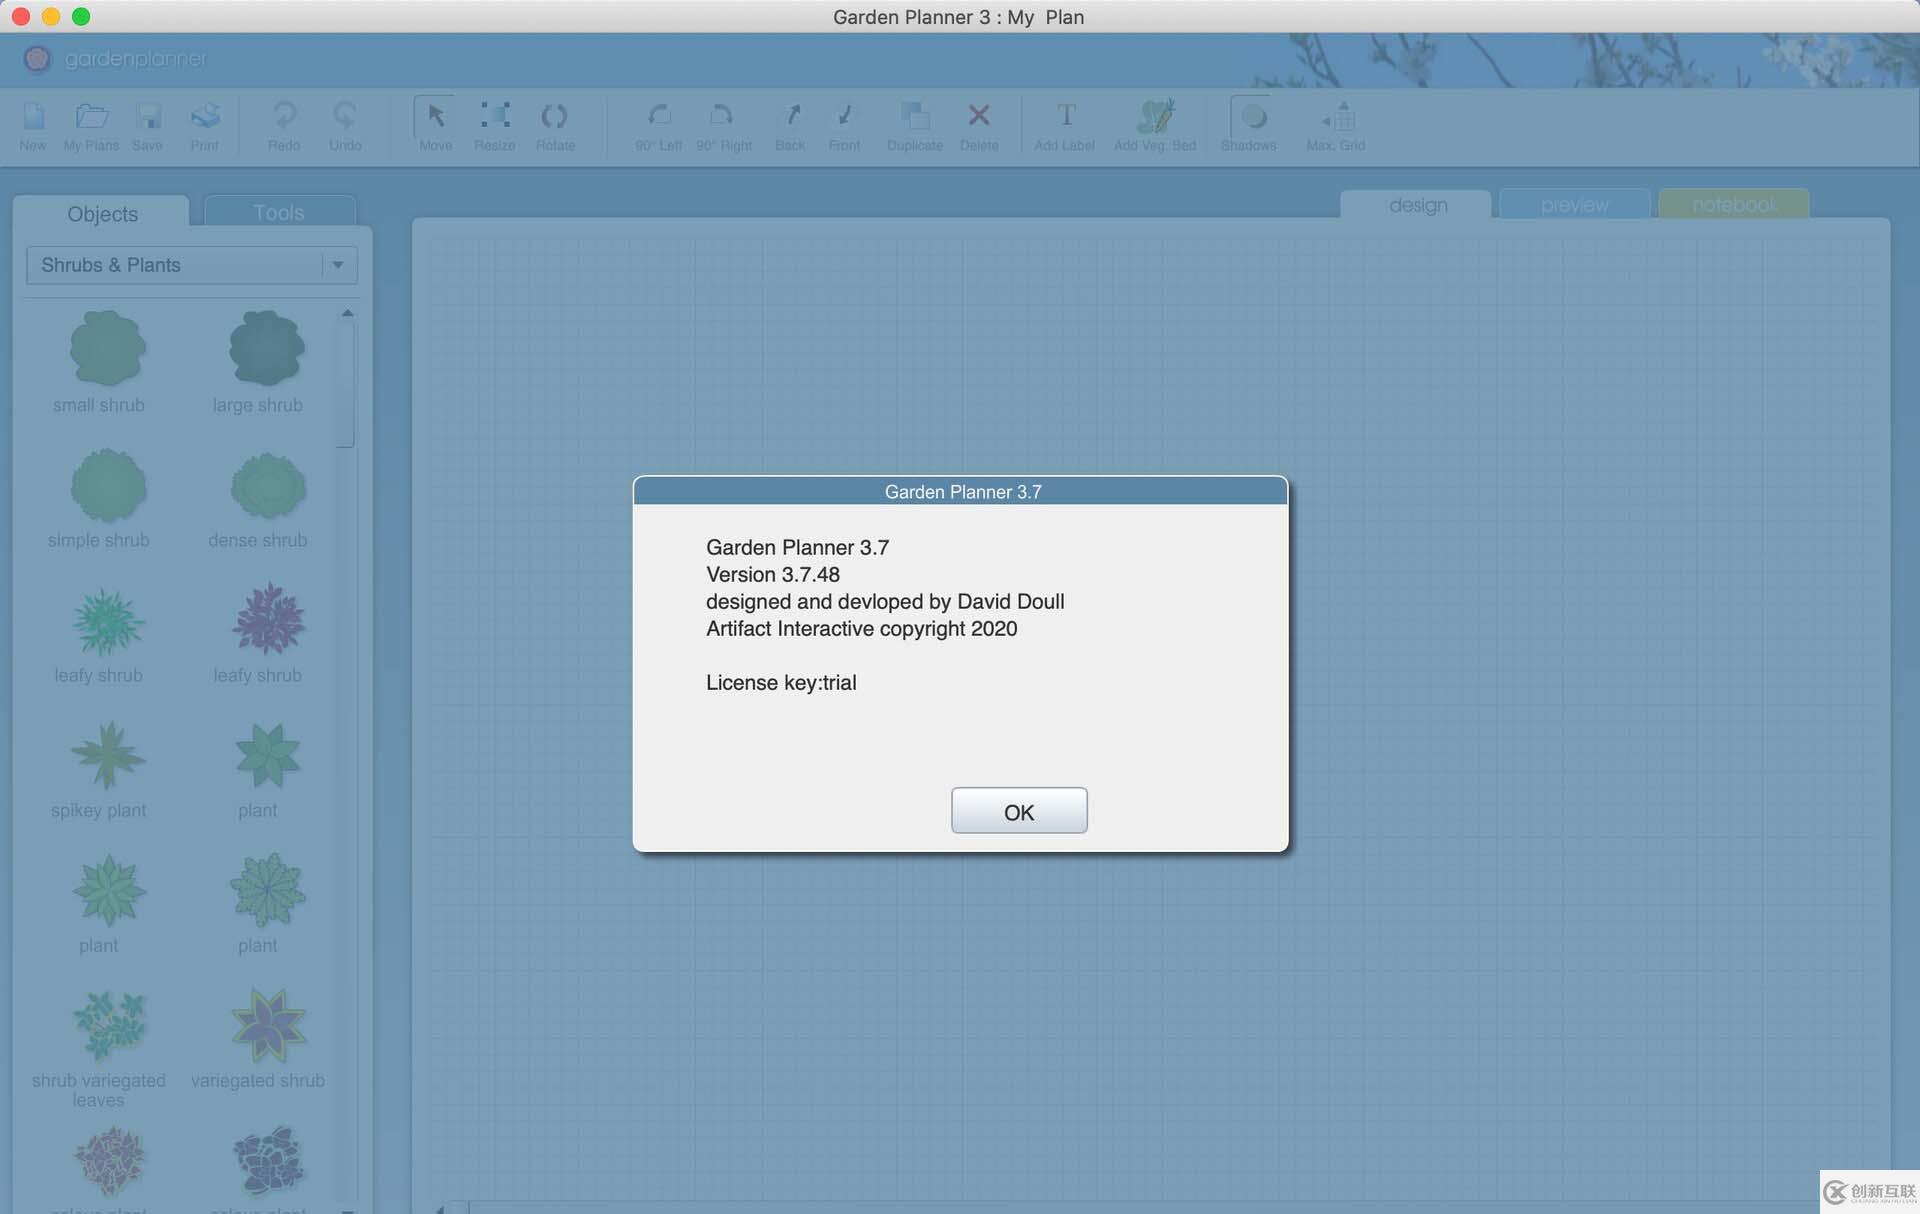
Task: Click the License key:trial text
Action: pyautogui.click(x=781, y=682)
